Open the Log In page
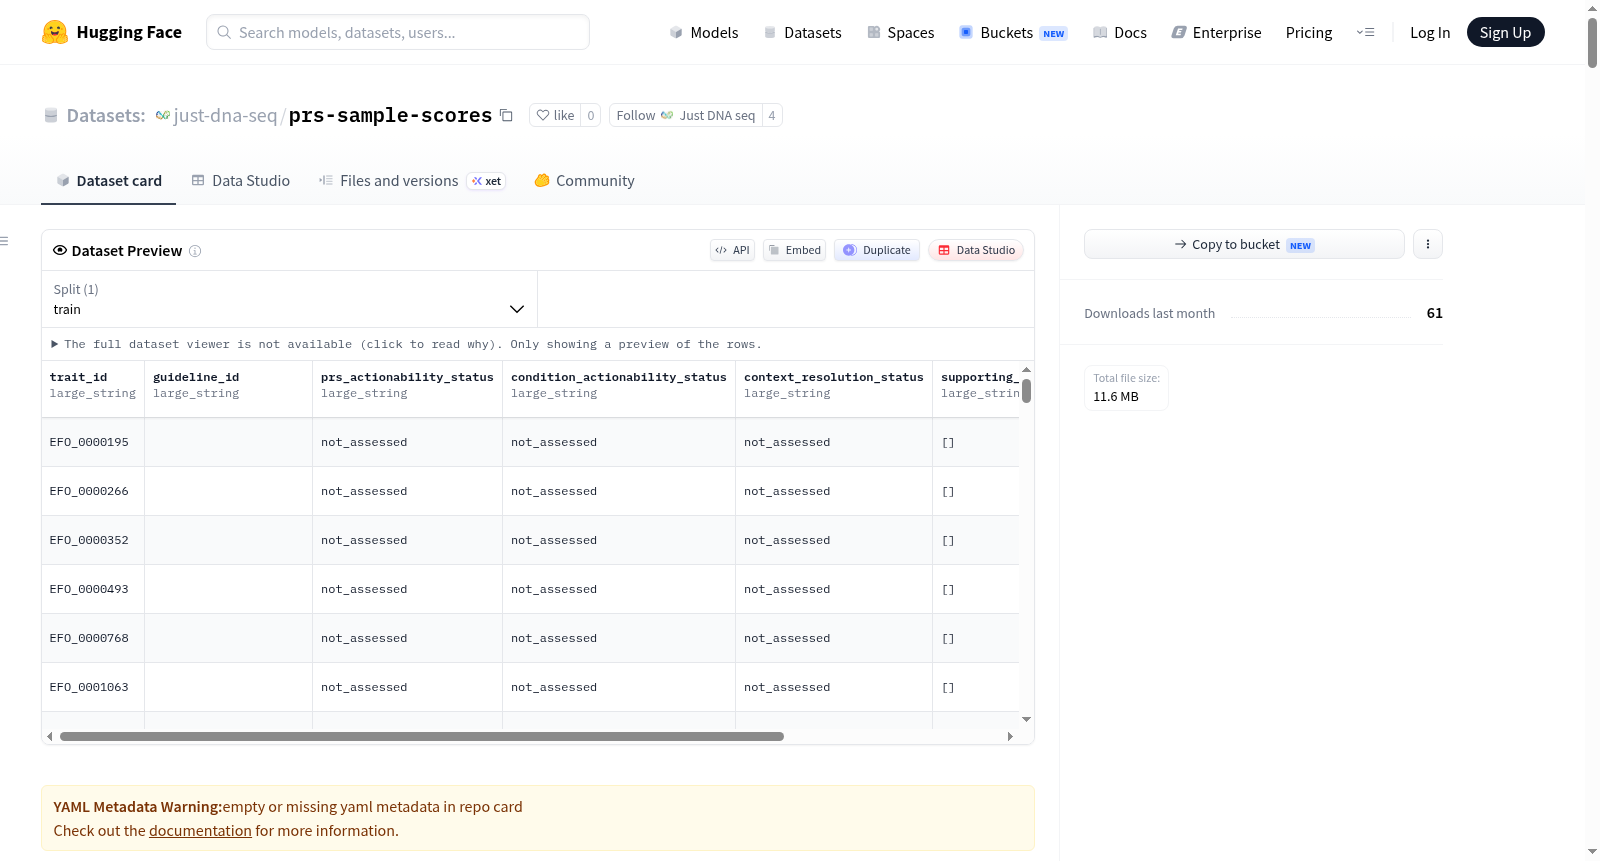The image size is (1600, 861). 1430,32
